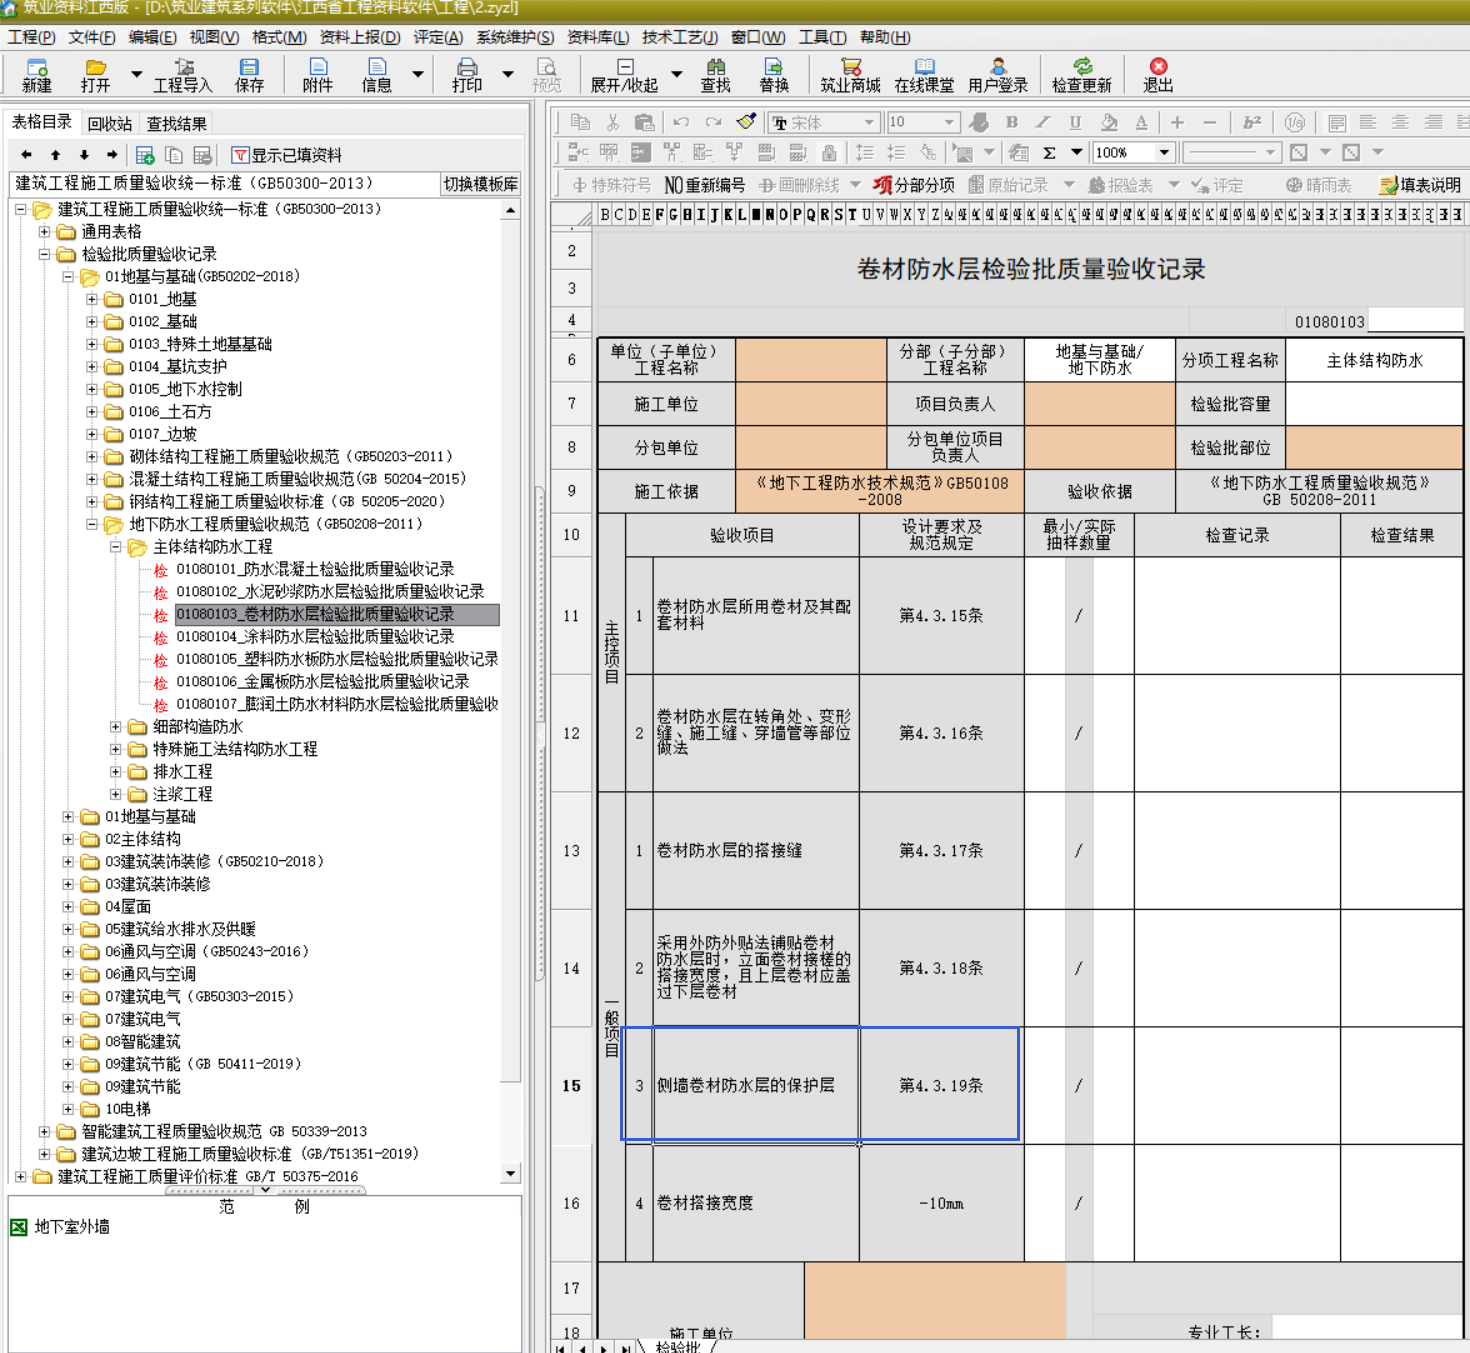This screenshot has width=1470, height=1353.
Task: Collapse 检验批质量验收记录 tree node
Action: [44, 254]
